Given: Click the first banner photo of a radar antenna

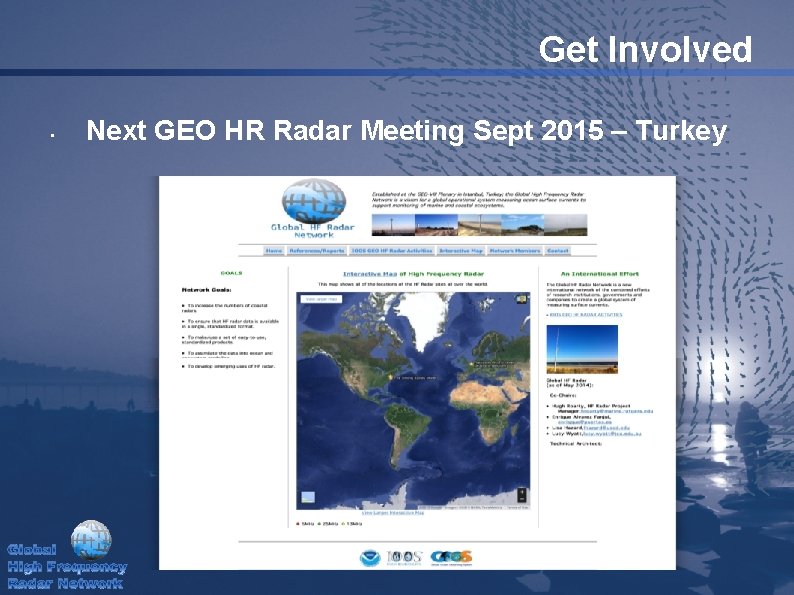Looking at the screenshot, I should pos(393,225).
